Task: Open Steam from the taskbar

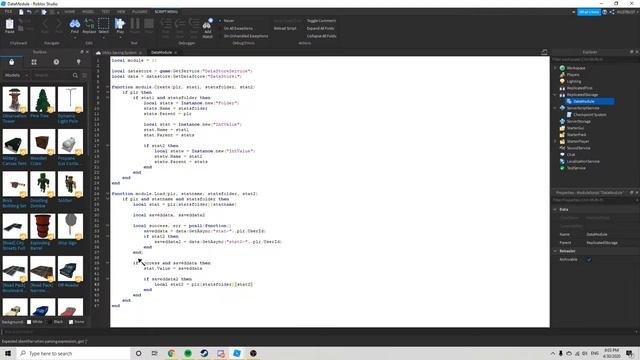Action: [x=204, y=353]
